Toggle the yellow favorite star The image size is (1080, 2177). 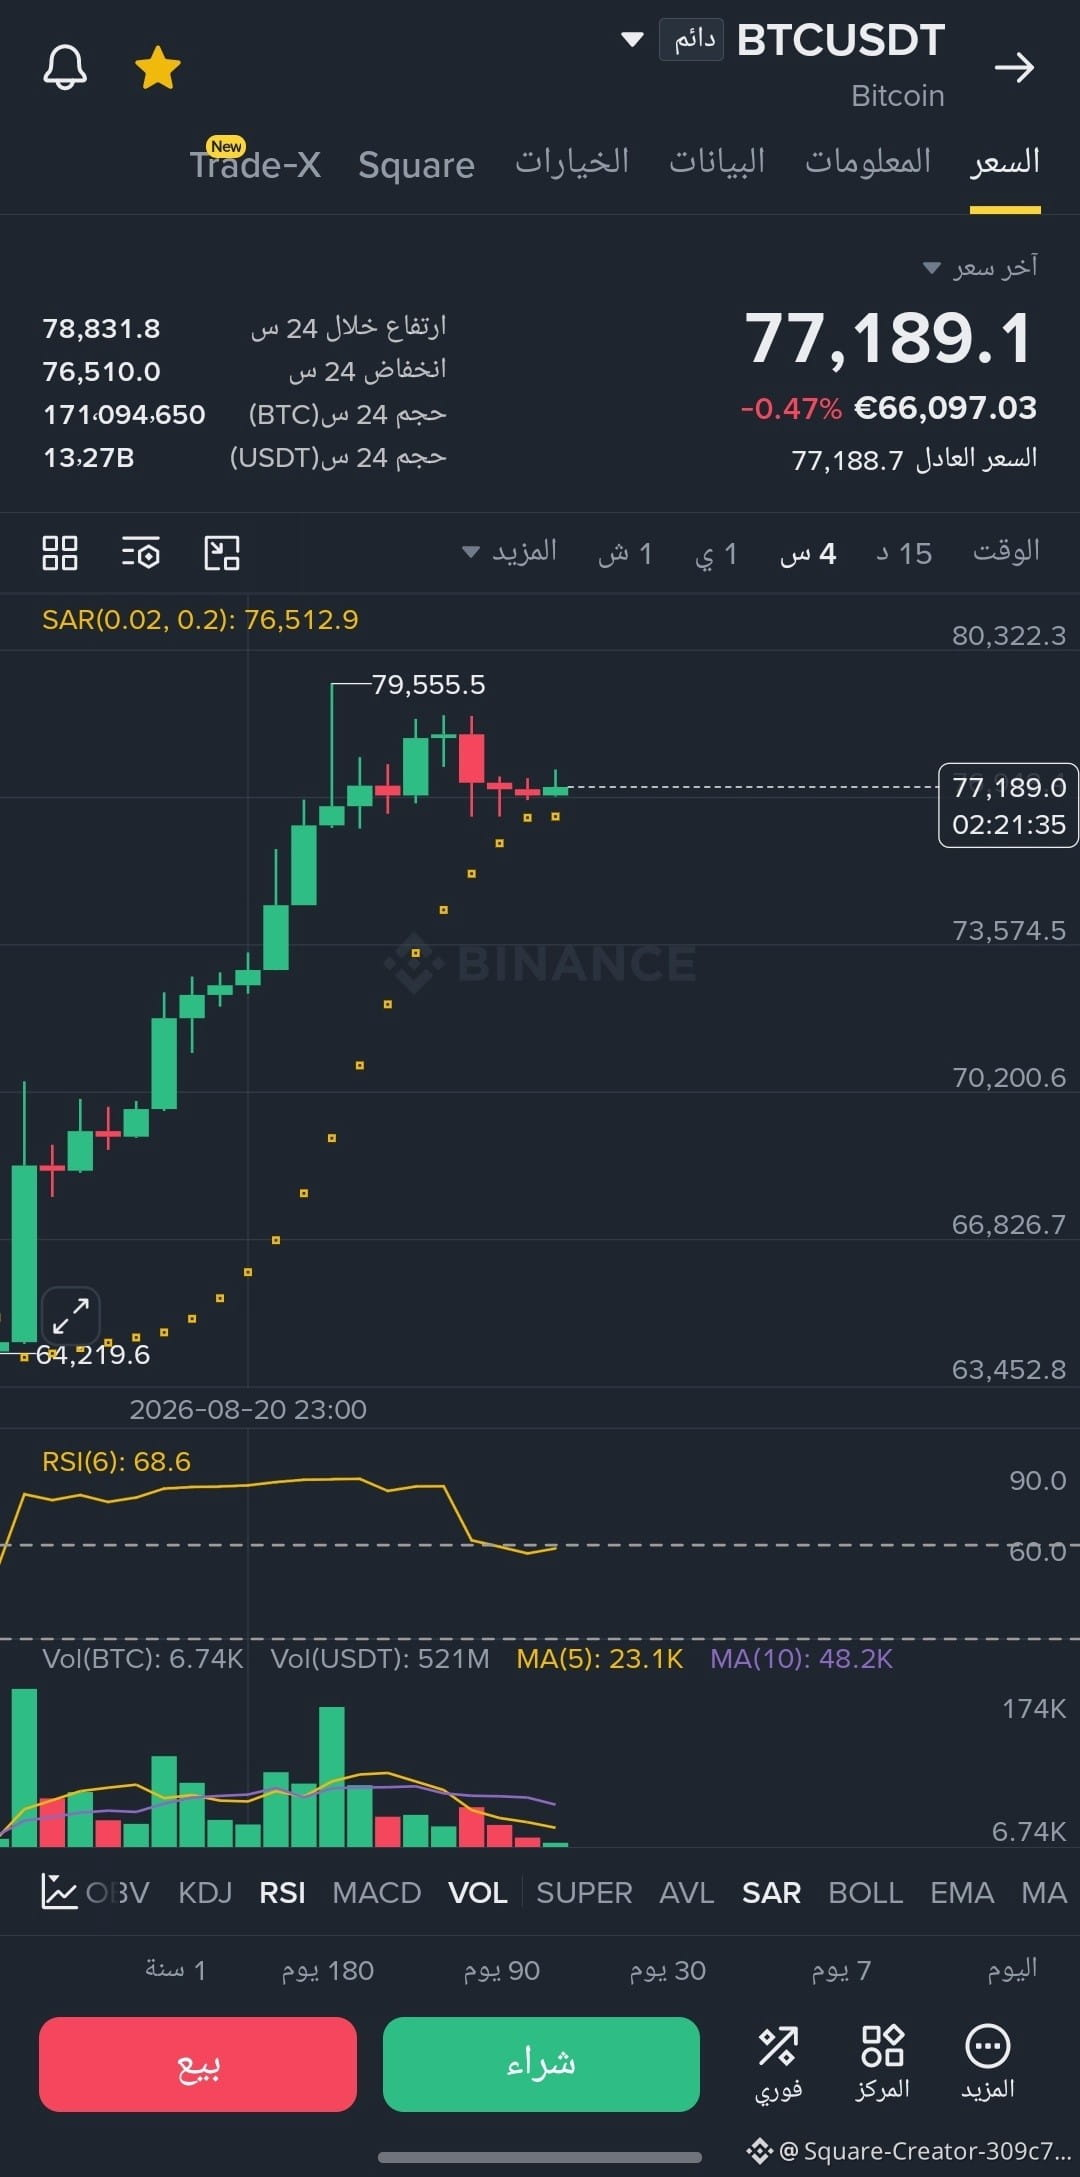pos(158,68)
